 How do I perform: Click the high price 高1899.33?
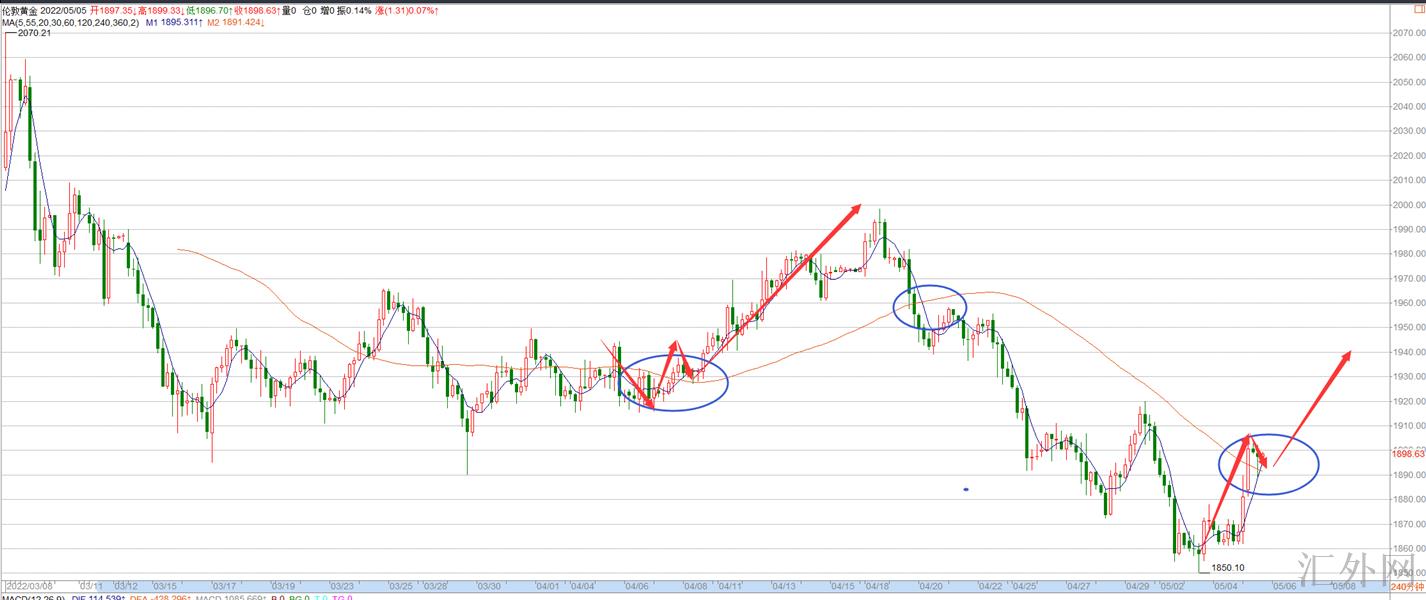(x=161, y=10)
